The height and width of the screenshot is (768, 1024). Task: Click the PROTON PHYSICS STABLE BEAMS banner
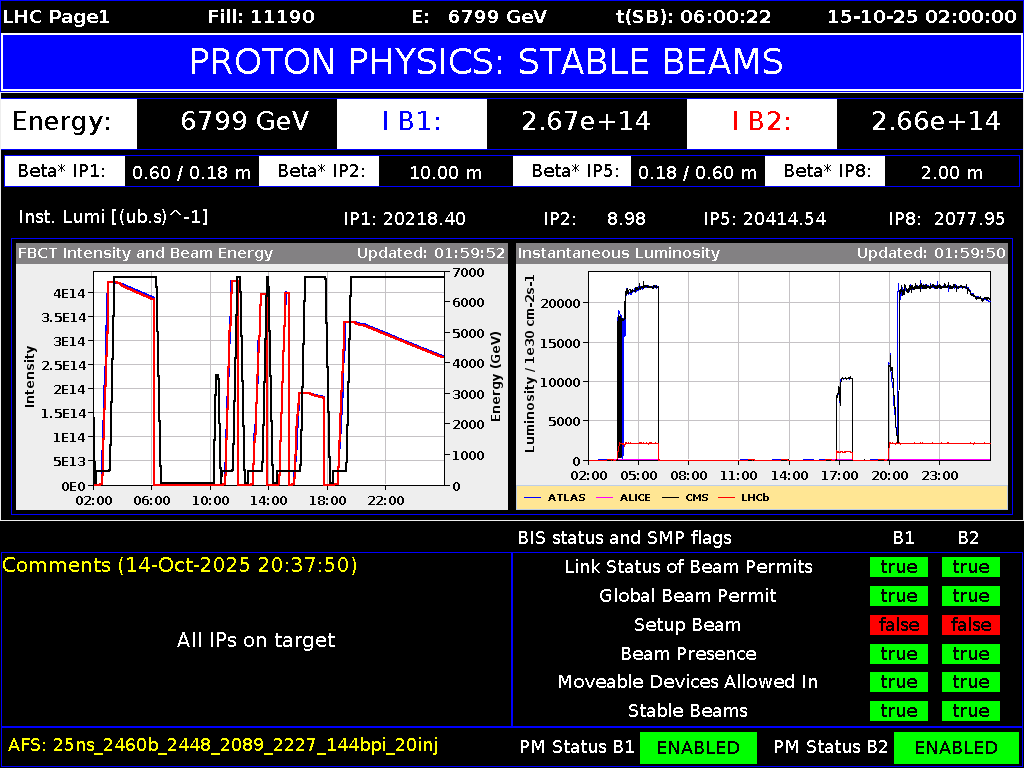click(x=512, y=62)
